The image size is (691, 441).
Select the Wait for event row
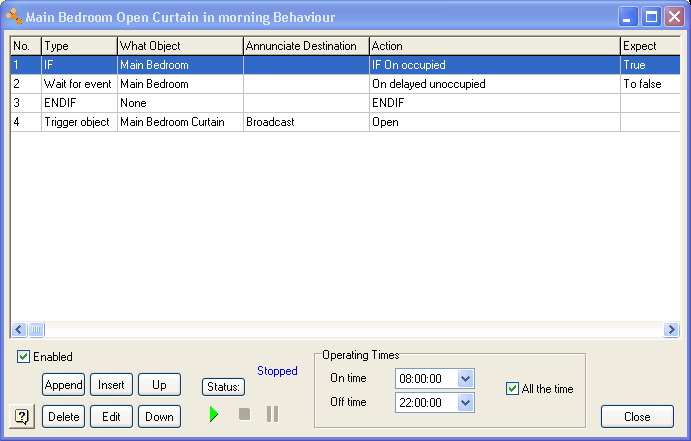[80, 84]
